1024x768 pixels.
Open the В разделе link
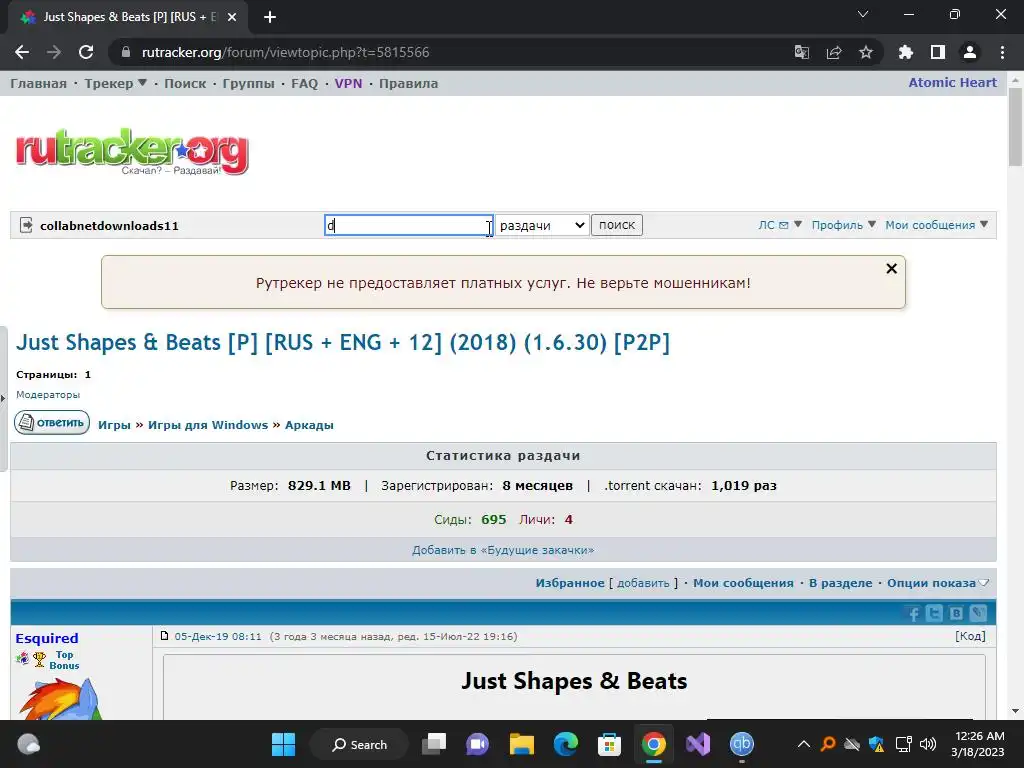click(x=840, y=583)
